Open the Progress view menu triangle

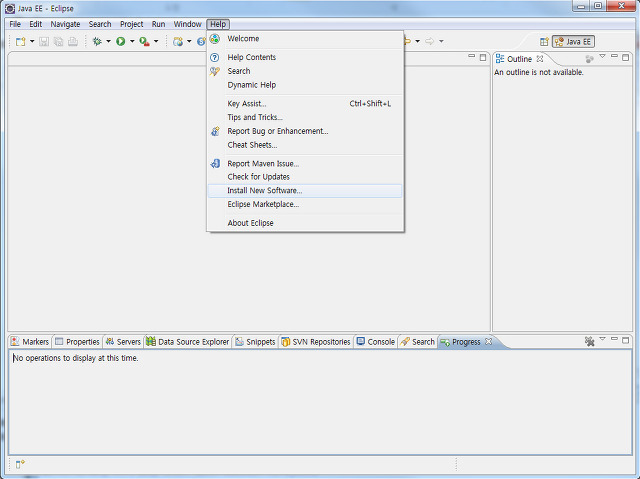(x=602, y=339)
